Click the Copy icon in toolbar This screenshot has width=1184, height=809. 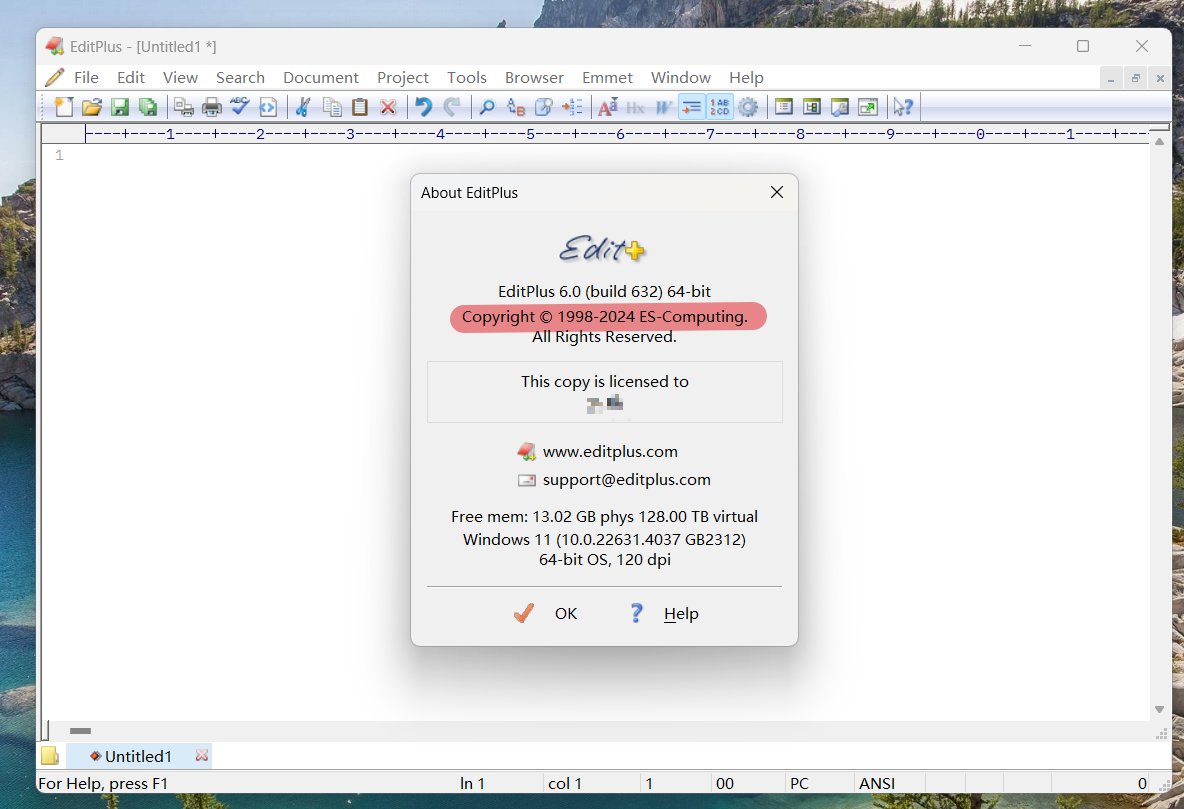click(x=332, y=107)
